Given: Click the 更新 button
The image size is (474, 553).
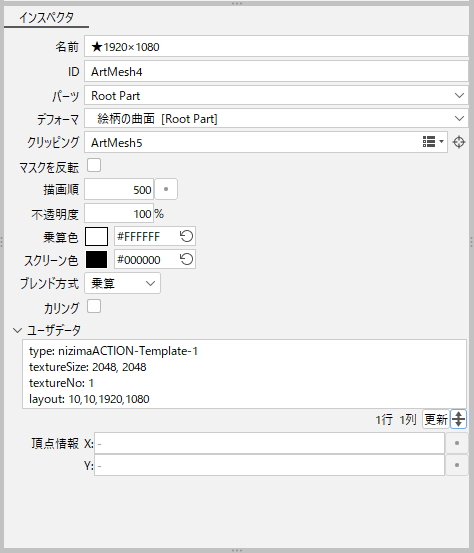Looking at the screenshot, I should coord(436,419).
